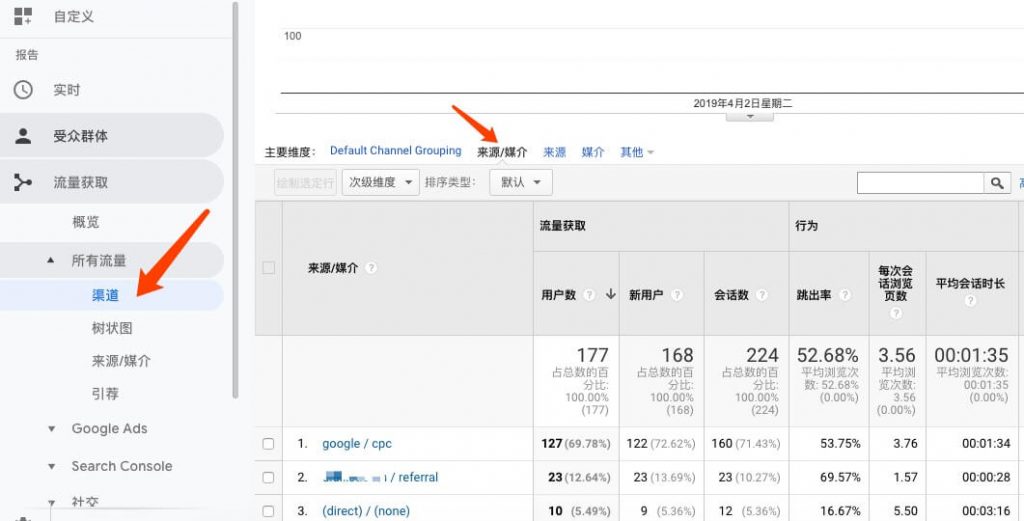Check the referral row checkbox
Viewport: 1024px width, 521px height.
coord(268,477)
